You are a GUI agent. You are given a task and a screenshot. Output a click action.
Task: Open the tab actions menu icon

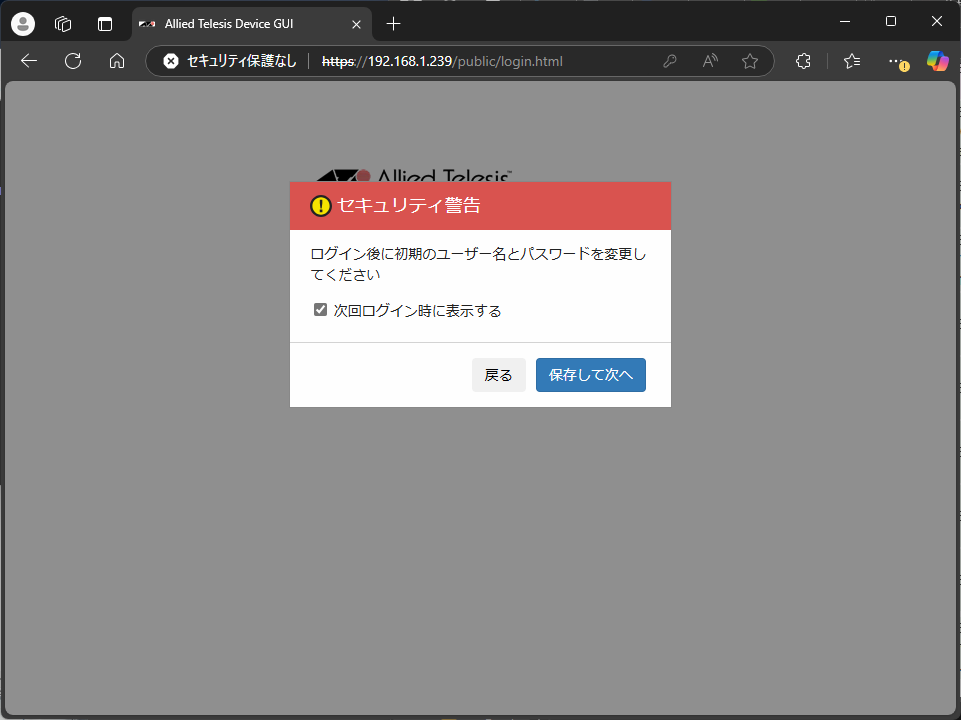pos(105,23)
